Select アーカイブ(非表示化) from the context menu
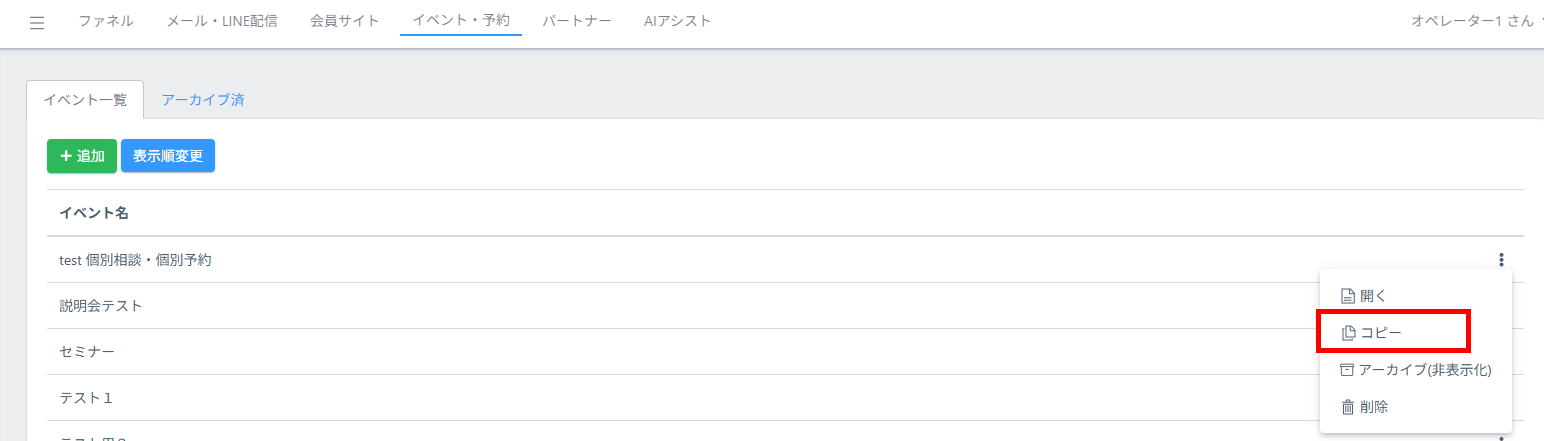Image resolution: width=1544 pixels, height=441 pixels. tap(1416, 370)
